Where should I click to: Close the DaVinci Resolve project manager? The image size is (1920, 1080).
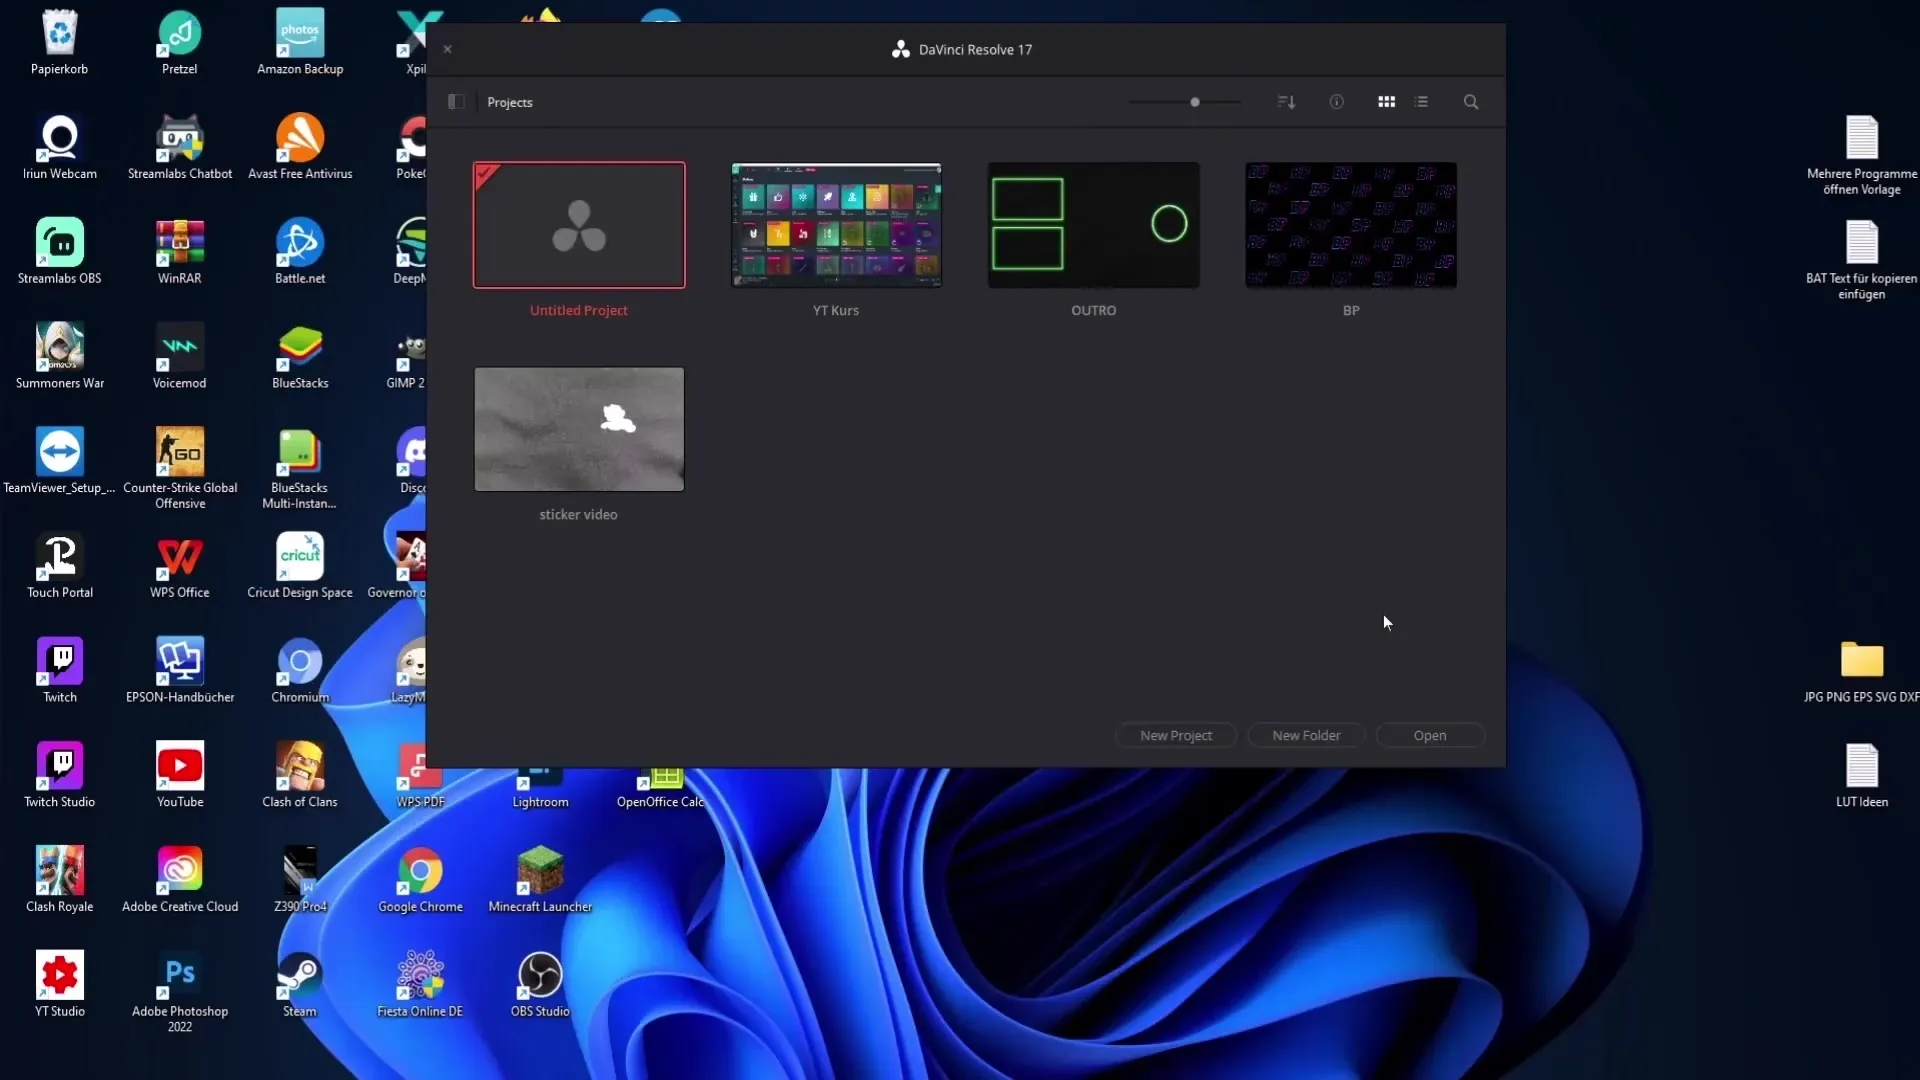point(448,49)
